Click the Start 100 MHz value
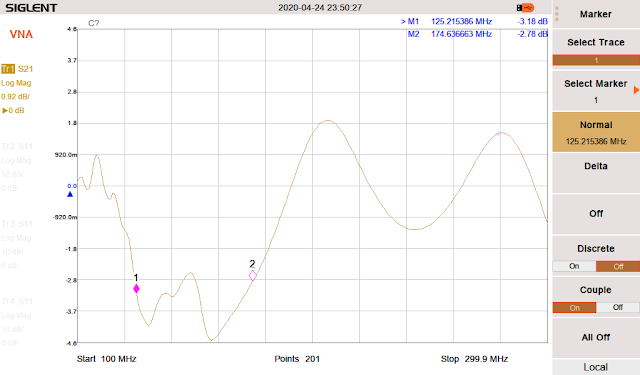This screenshot has height=375, width=640. pyautogui.click(x=107, y=359)
